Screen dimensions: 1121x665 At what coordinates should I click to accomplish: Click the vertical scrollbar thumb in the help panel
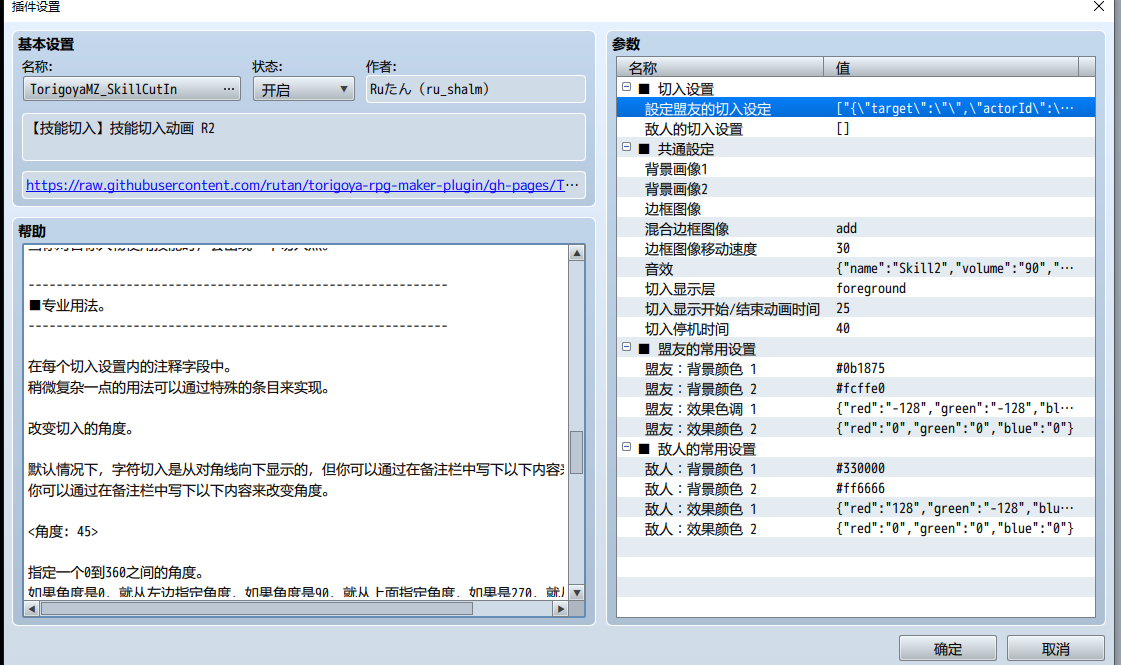point(576,452)
